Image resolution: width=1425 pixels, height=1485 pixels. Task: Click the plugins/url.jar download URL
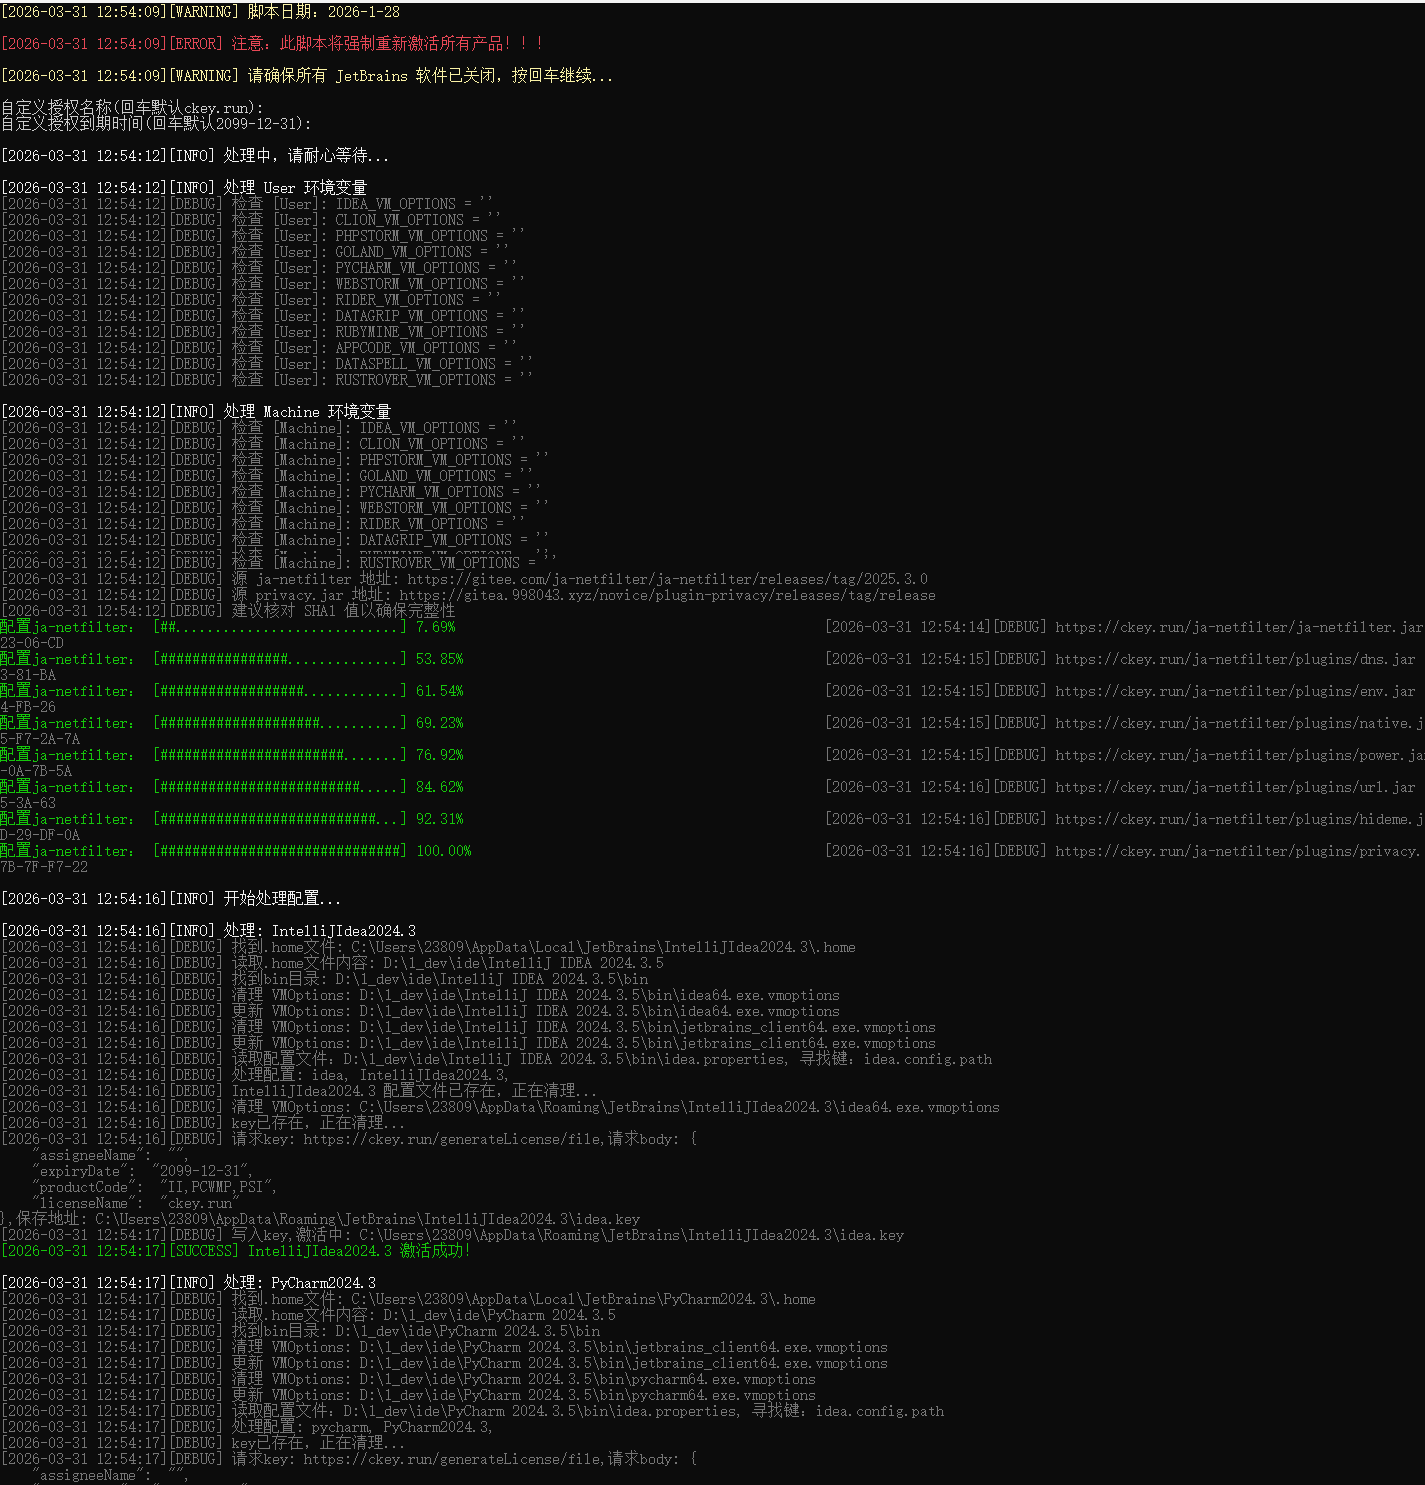1235,787
